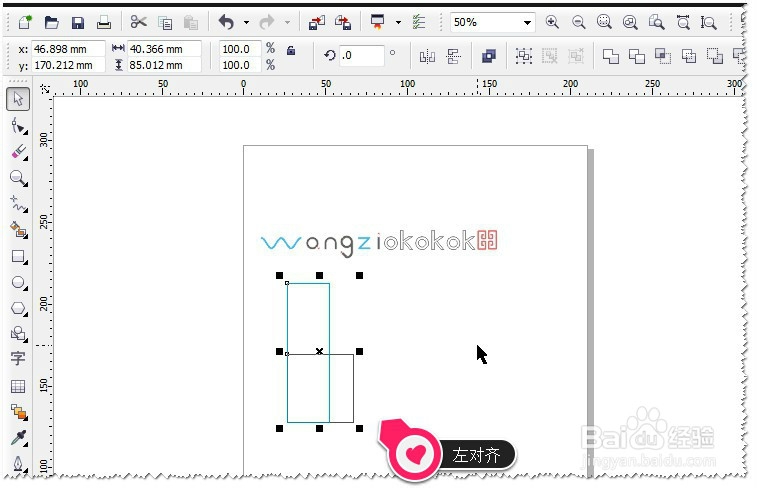
Task: Group the selected objects
Action: click(524, 56)
